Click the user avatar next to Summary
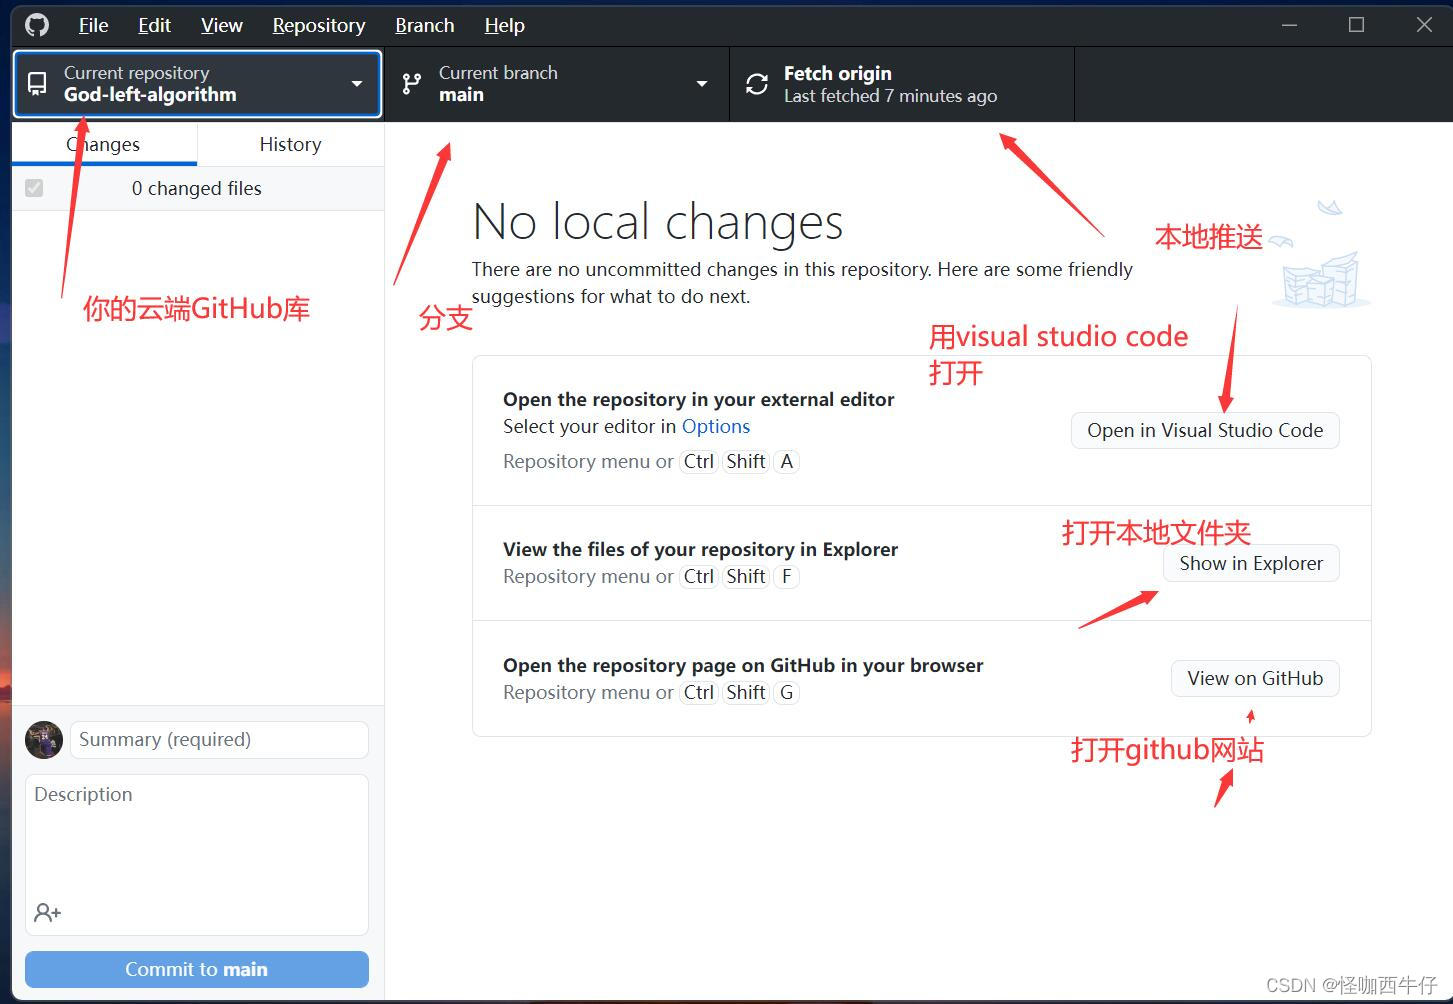This screenshot has width=1453, height=1004. click(44, 740)
